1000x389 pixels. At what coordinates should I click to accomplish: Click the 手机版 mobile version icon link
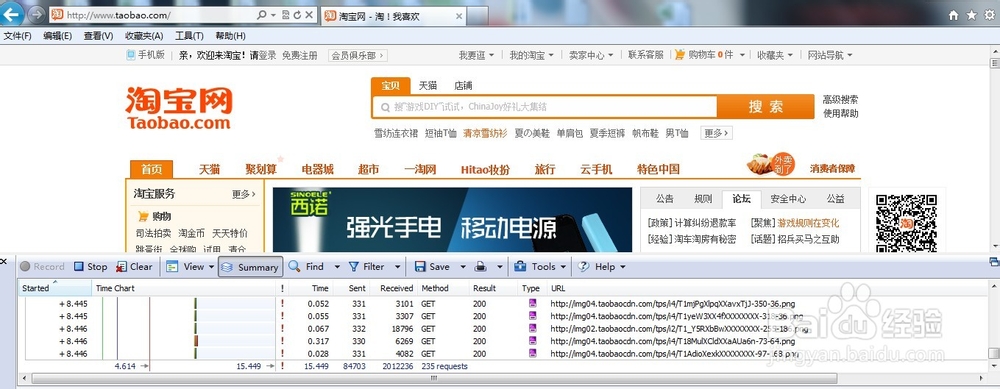tap(131, 55)
